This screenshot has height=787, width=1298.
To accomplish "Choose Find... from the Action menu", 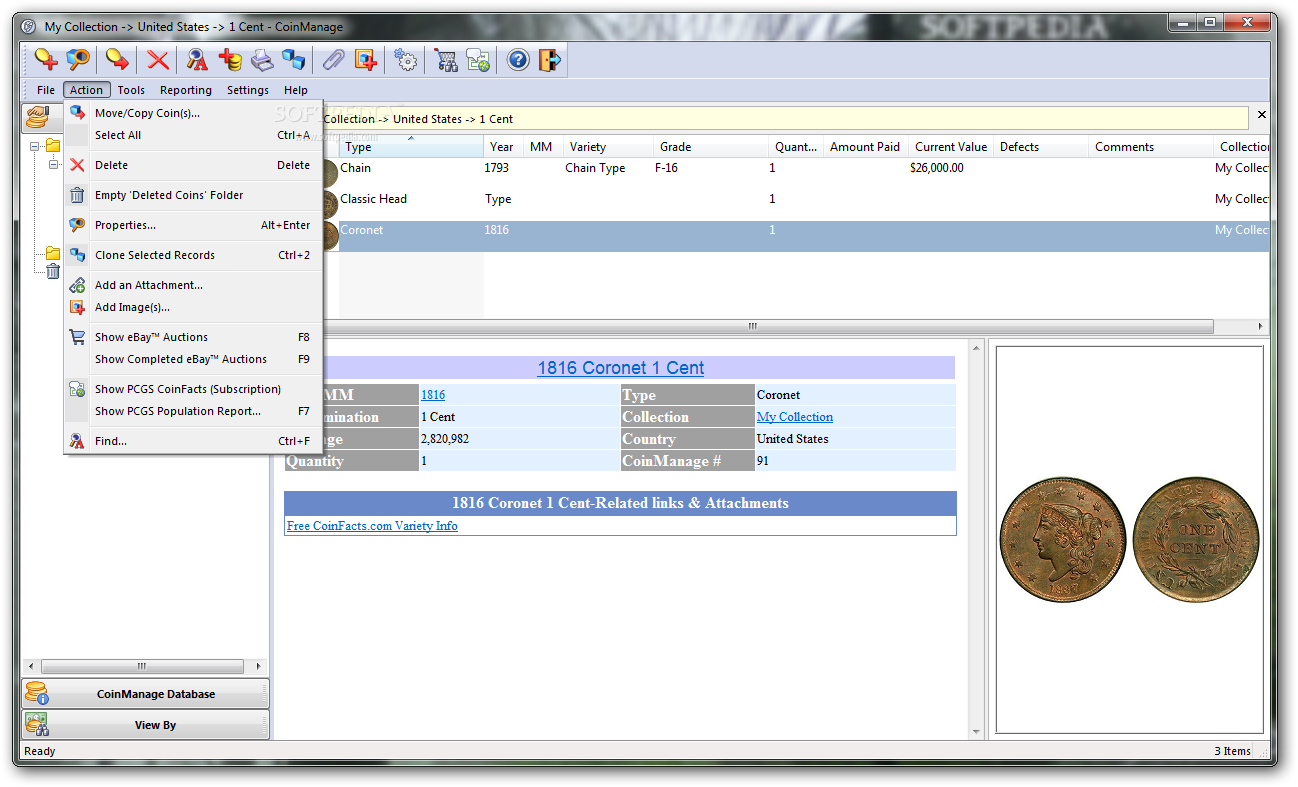I will pos(193,441).
